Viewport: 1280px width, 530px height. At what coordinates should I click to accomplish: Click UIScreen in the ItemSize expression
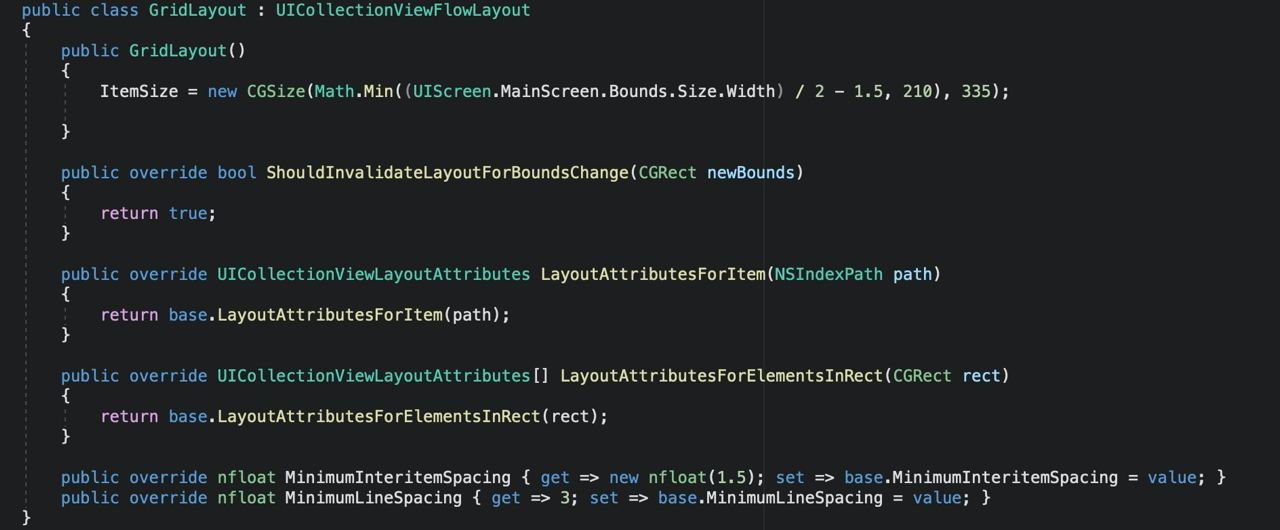(x=452, y=91)
